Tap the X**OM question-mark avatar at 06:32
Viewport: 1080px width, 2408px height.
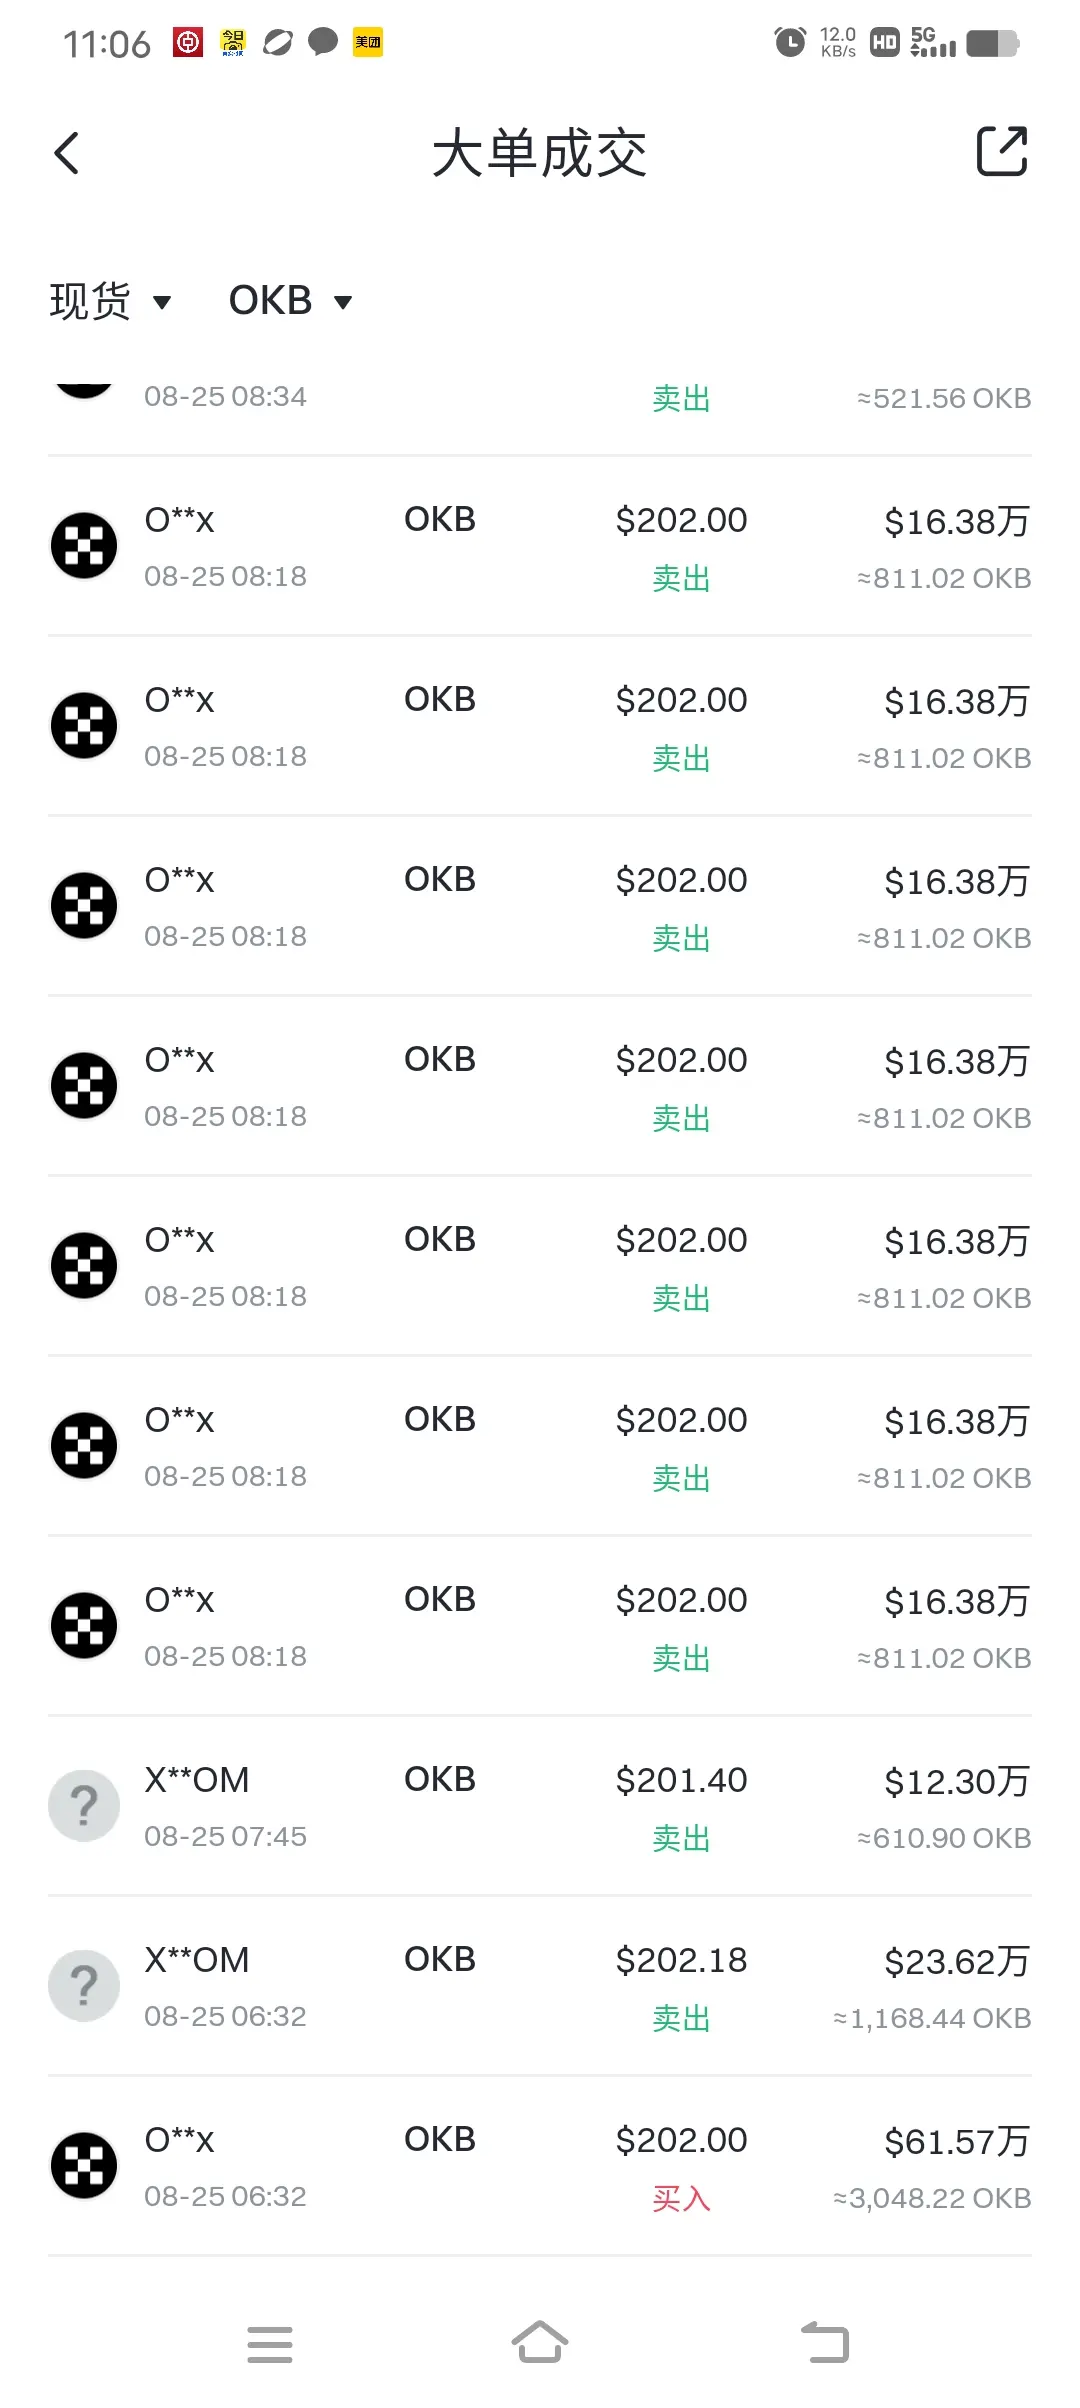coord(84,1986)
